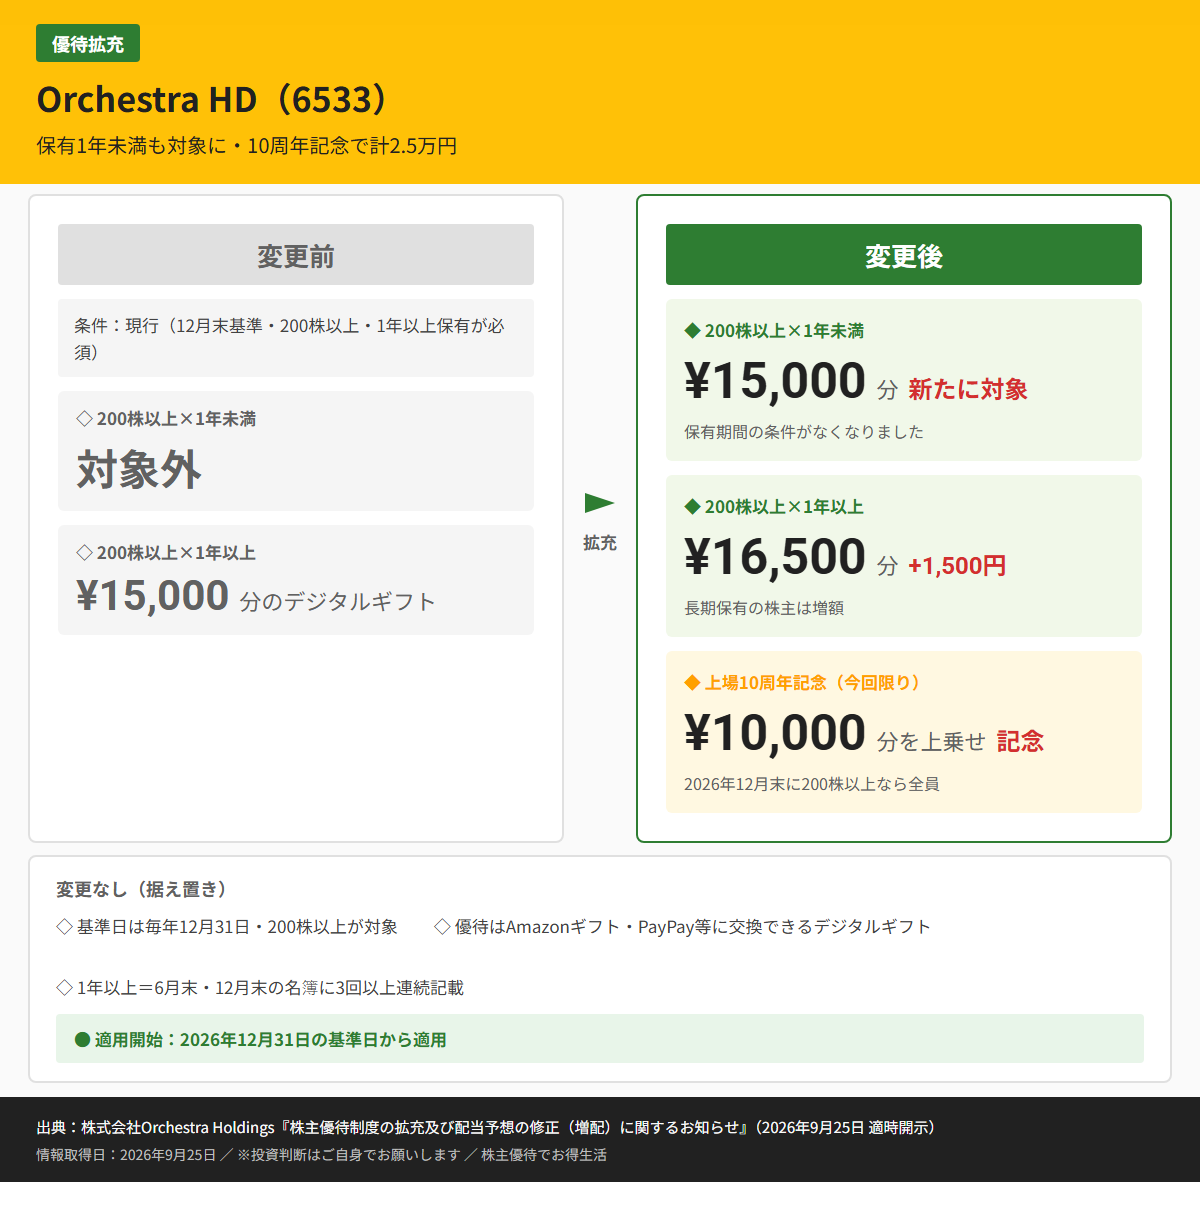Image resolution: width=1200 pixels, height=1206 pixels.
Task: Click the 出典 source line in footer
Action: pos(489,1127)
